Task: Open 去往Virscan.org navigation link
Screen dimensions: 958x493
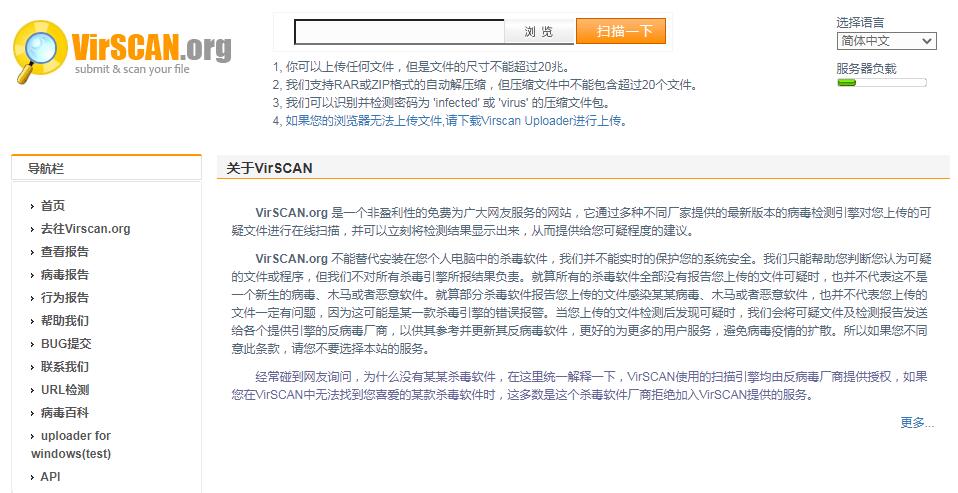Action: (x=85, y=229)
